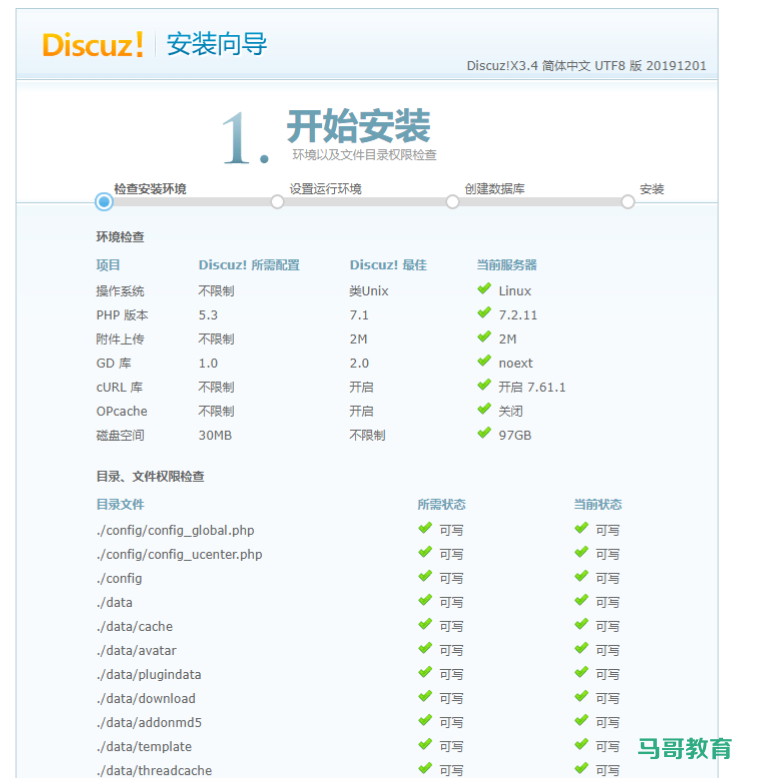
Task: Click the green check beside 关闭 for OPcache
Action: (x=484, y=409)
